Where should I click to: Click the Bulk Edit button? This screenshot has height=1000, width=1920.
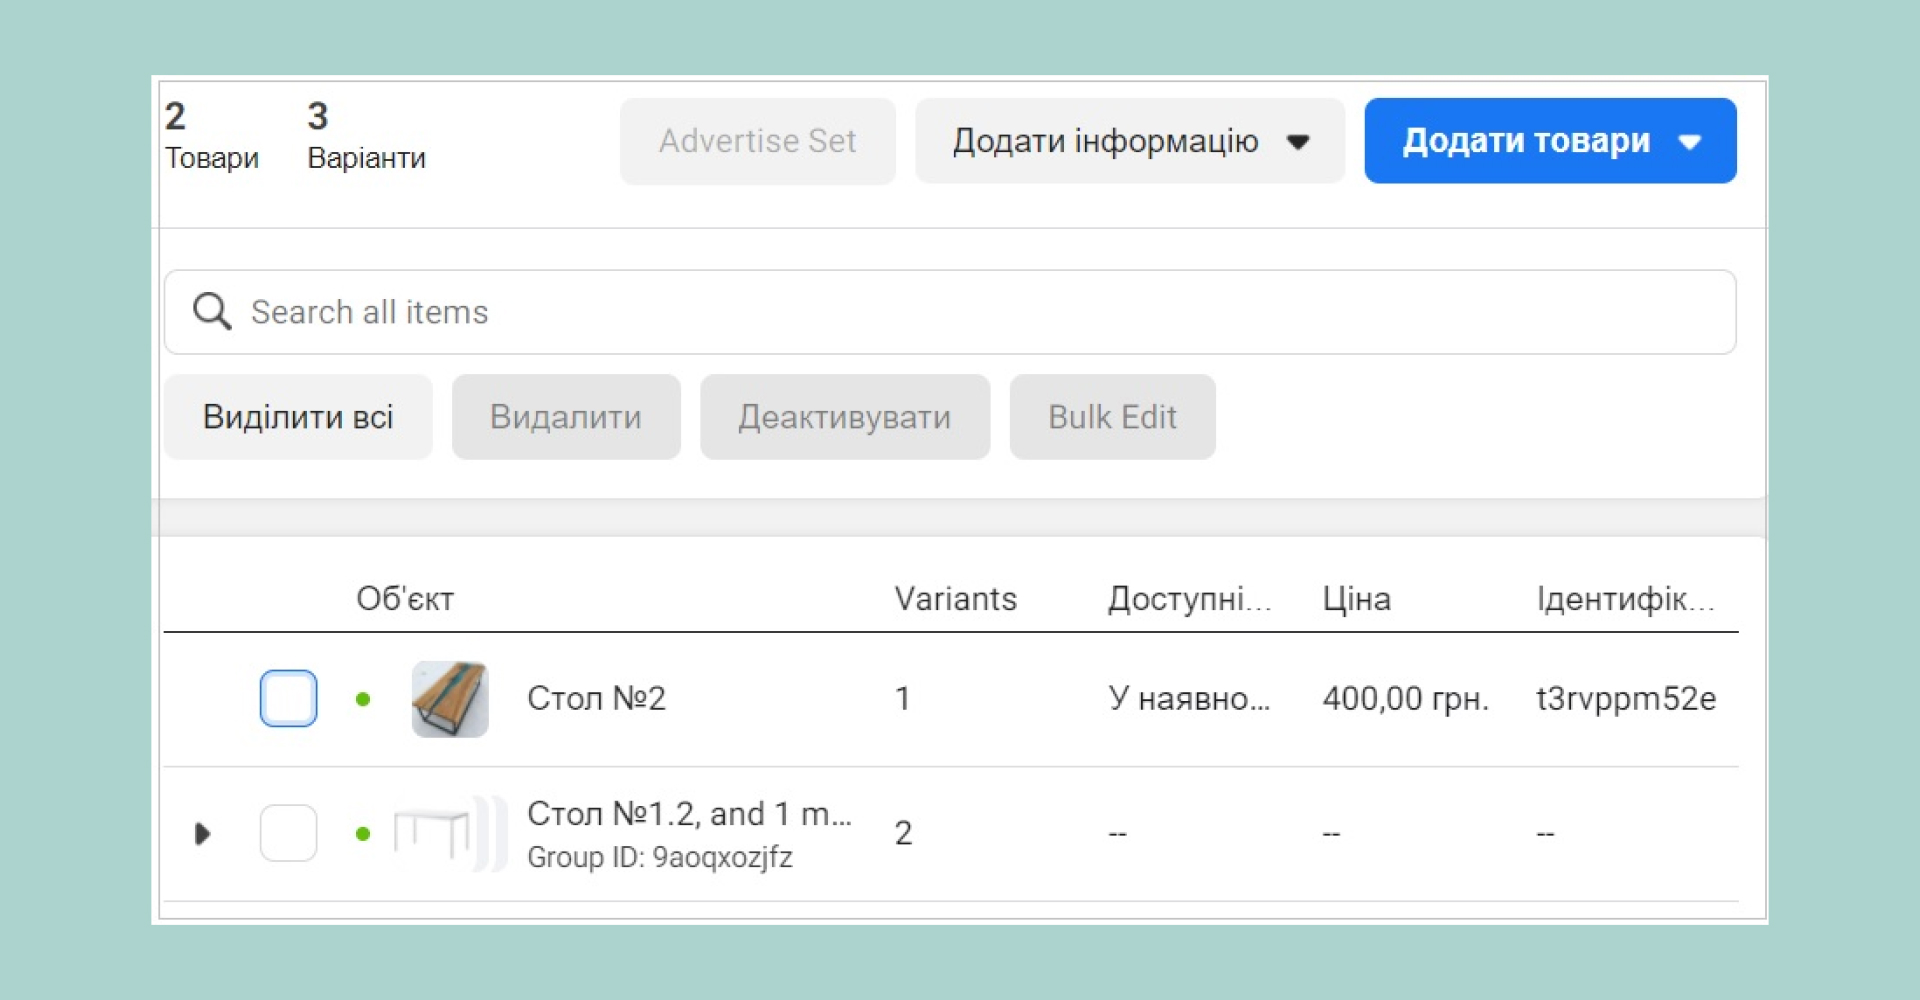tap(1112, 417)
